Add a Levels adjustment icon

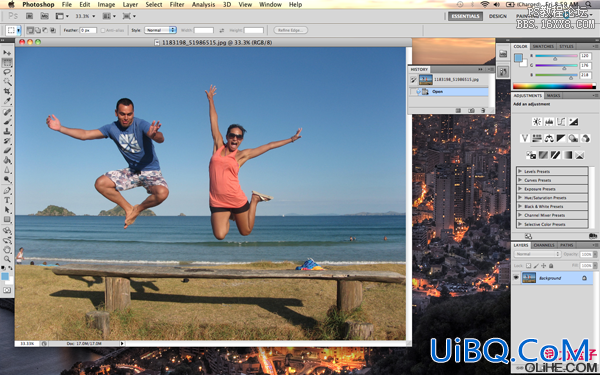pos(549,122)
